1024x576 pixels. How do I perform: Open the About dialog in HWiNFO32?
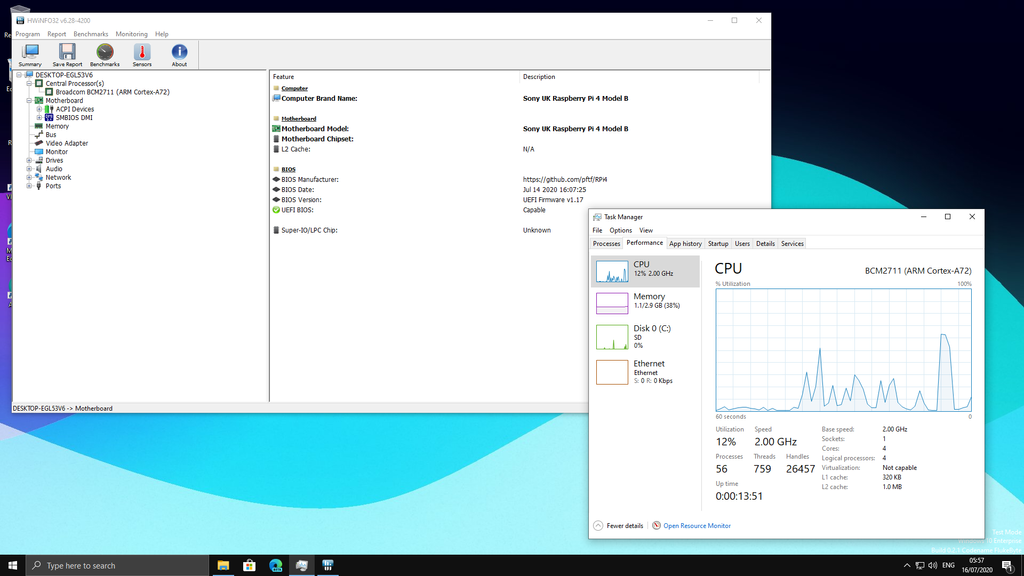pos(179,54)
